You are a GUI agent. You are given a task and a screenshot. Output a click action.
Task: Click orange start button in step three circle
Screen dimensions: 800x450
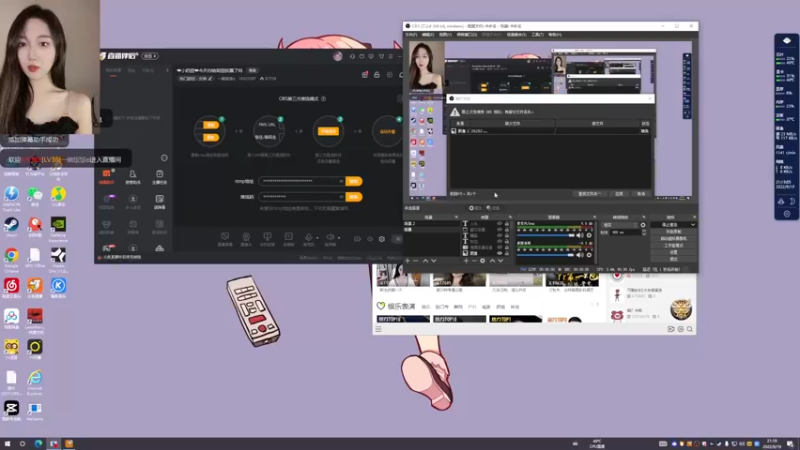[x=328, y=131]
